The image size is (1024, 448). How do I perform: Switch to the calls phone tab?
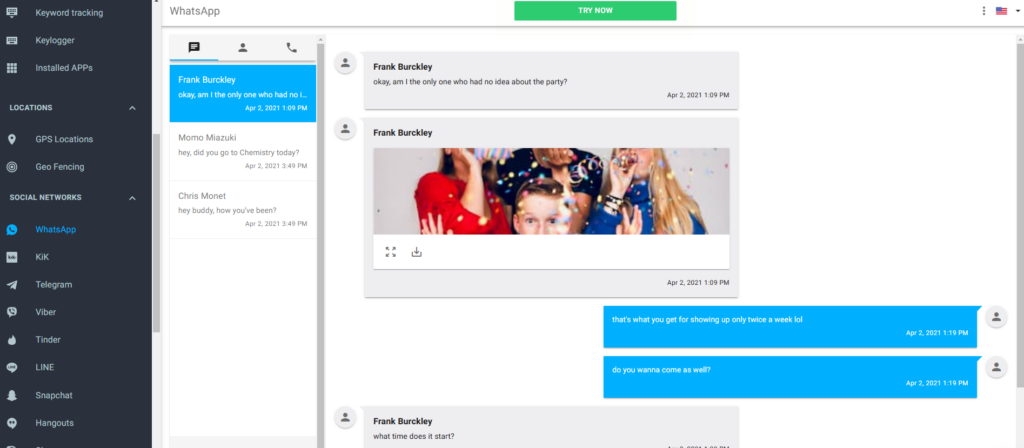[x=291, y=48]
